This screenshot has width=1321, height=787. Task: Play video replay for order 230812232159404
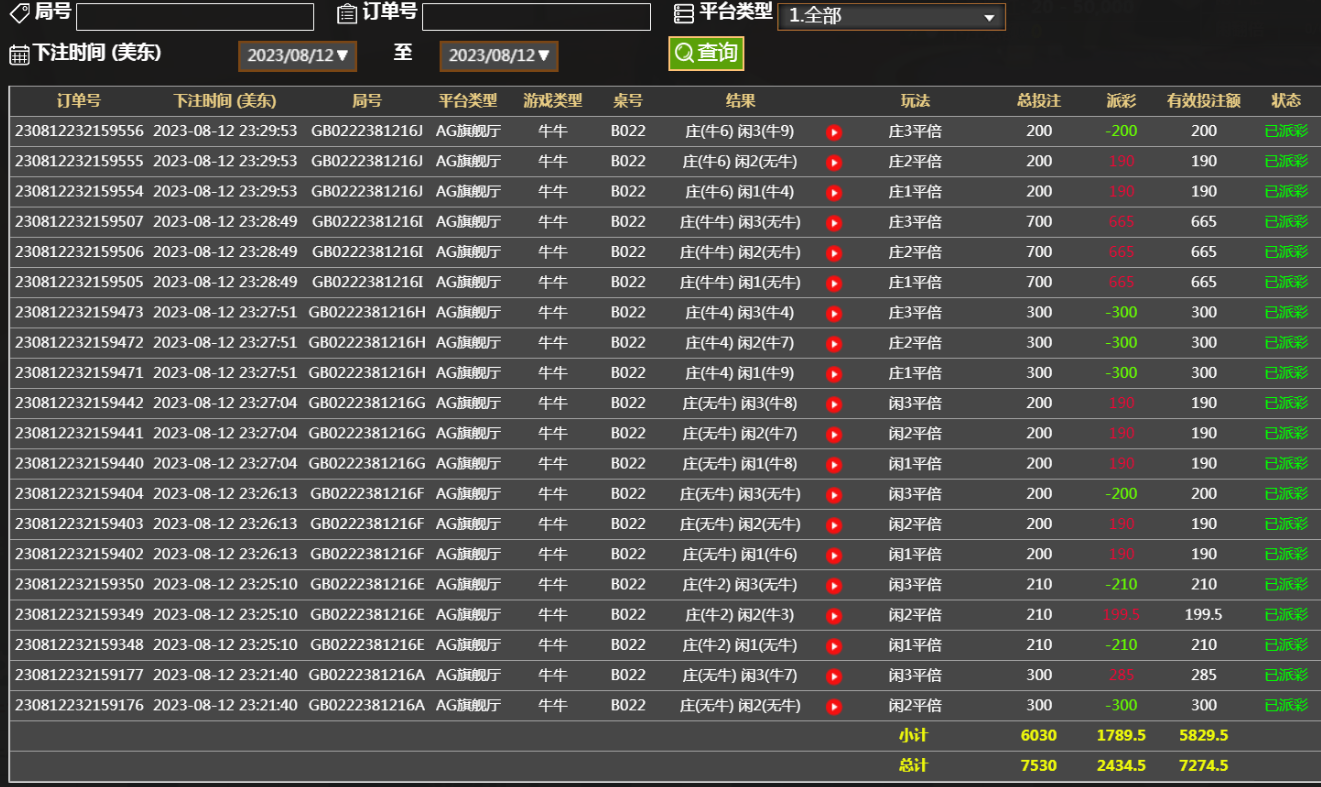click(834, 495)
